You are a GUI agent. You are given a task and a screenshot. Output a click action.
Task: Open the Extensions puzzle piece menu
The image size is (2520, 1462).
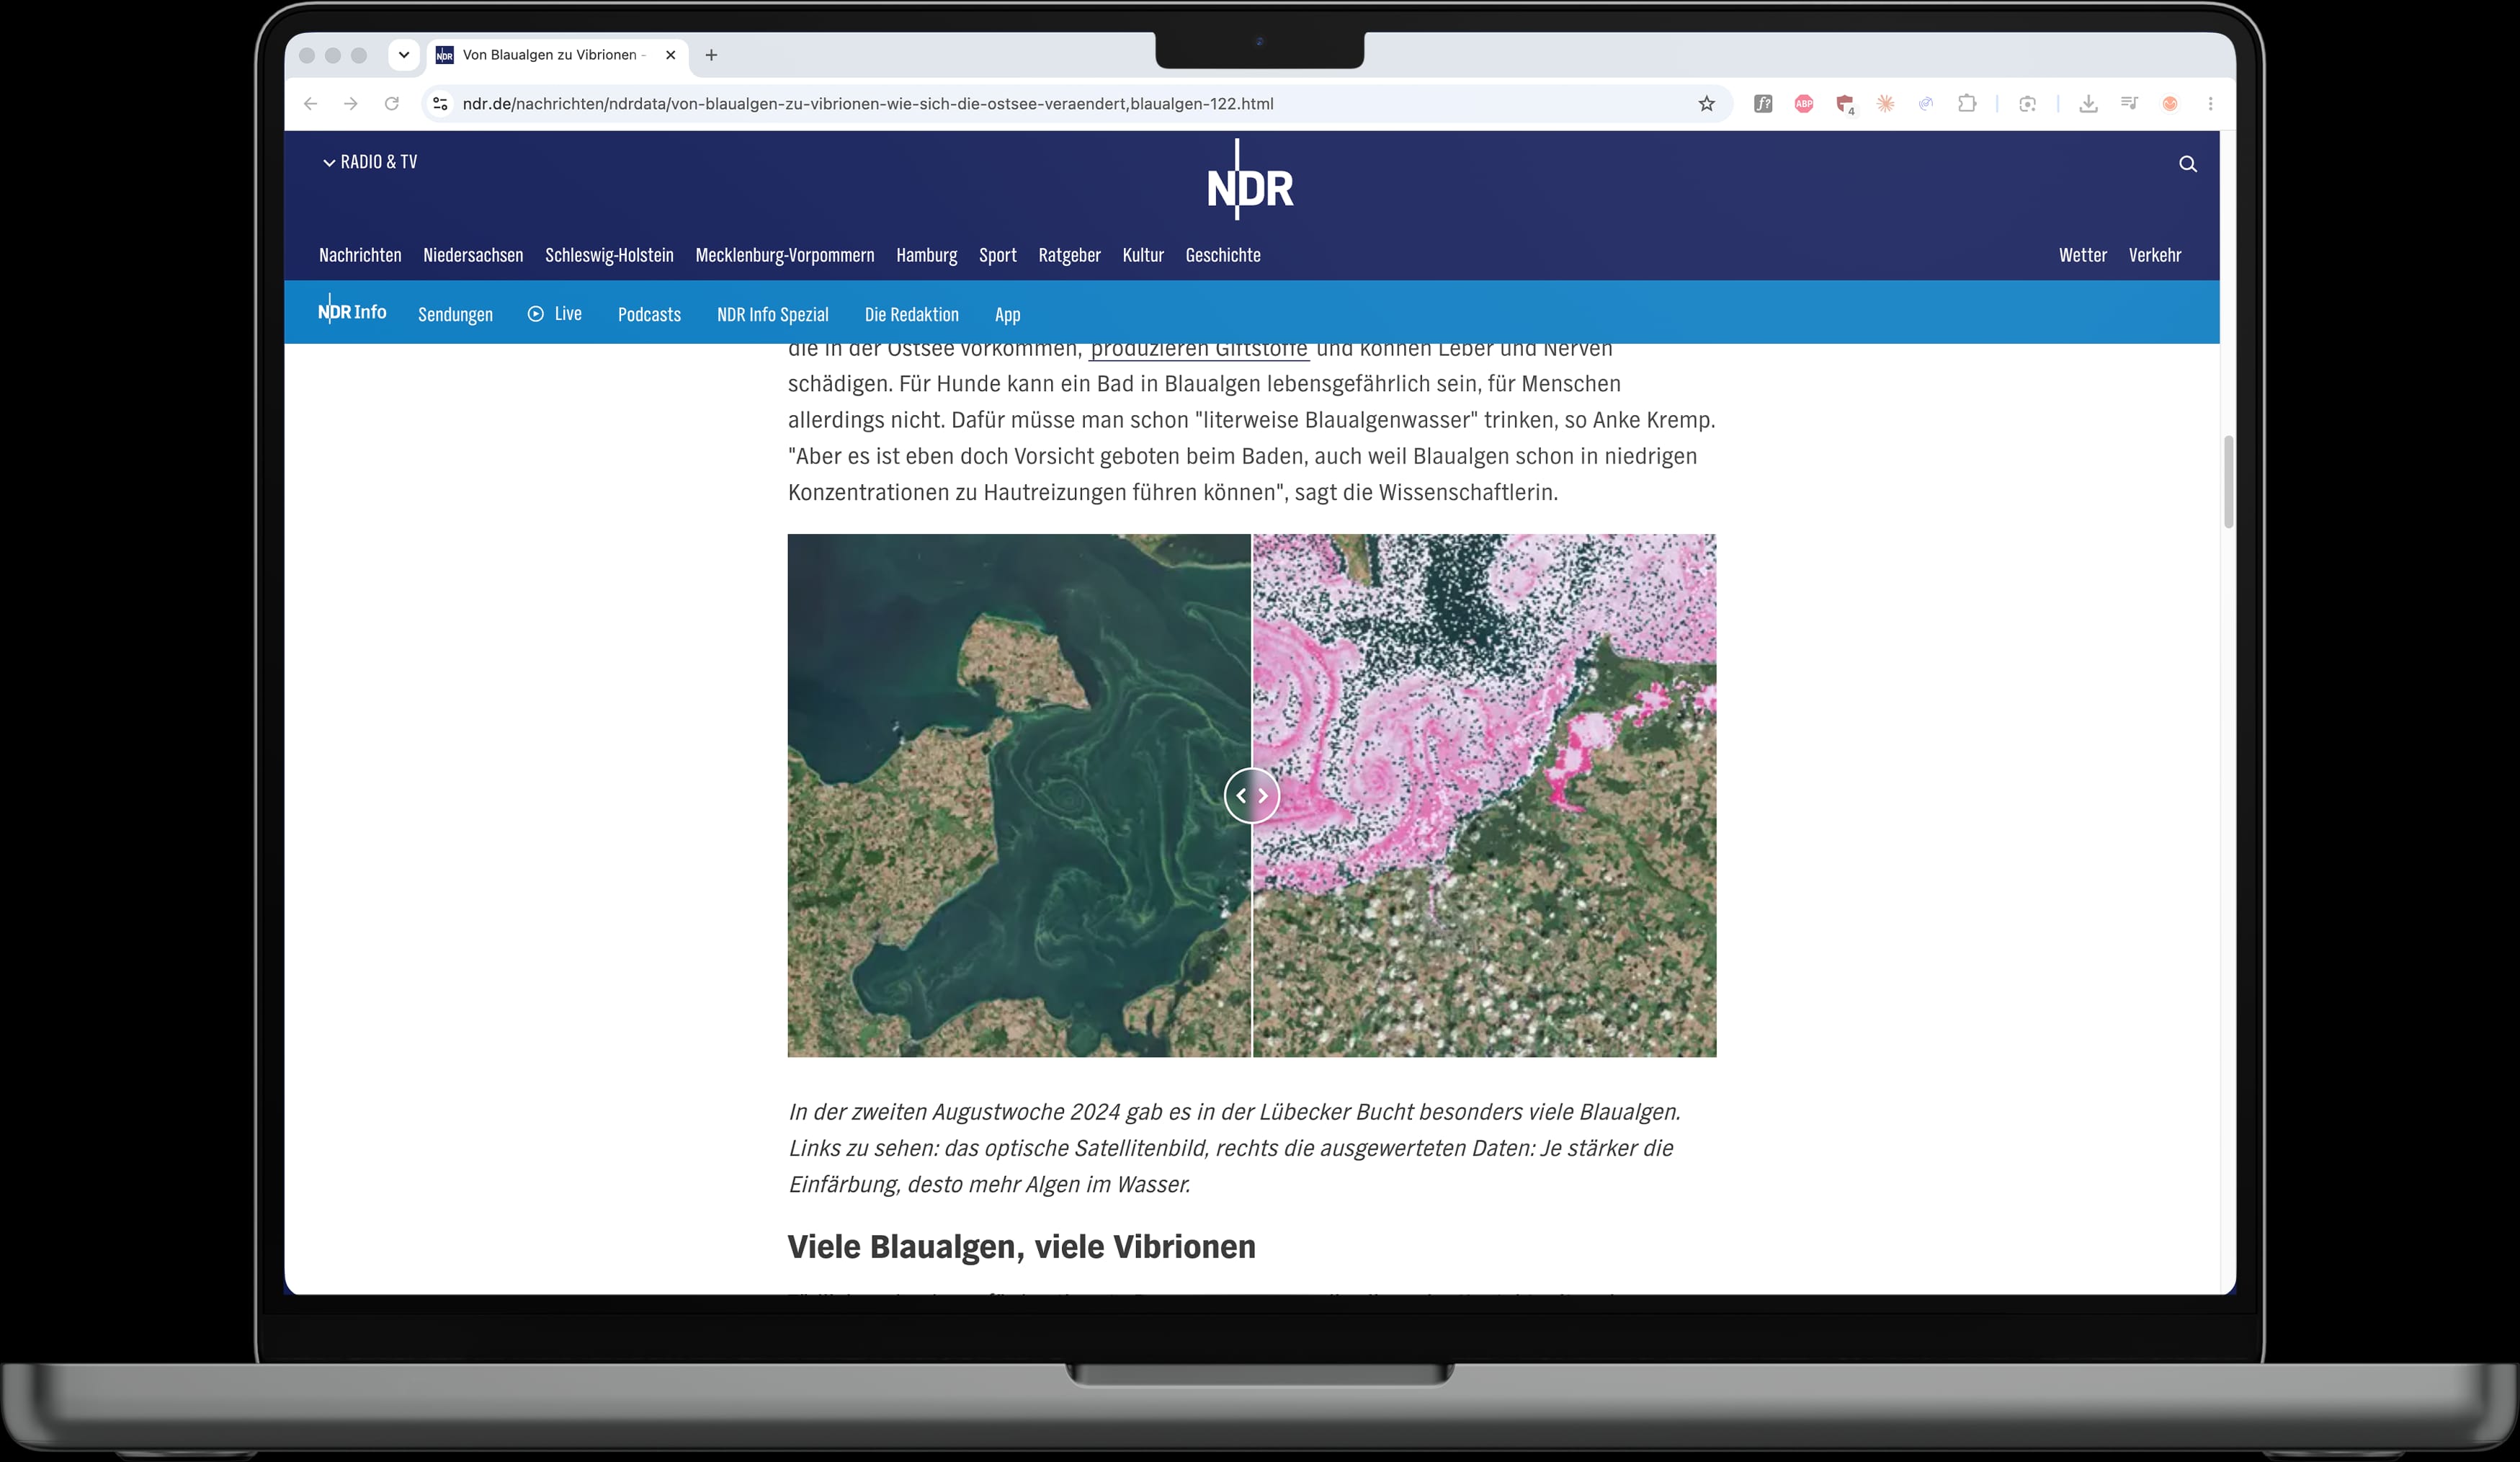point(1967,104)
